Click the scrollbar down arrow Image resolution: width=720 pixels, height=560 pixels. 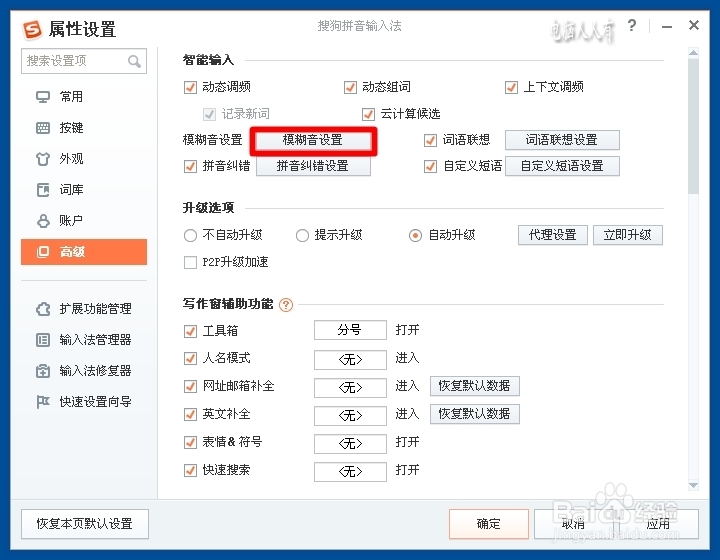pos(693,486)
